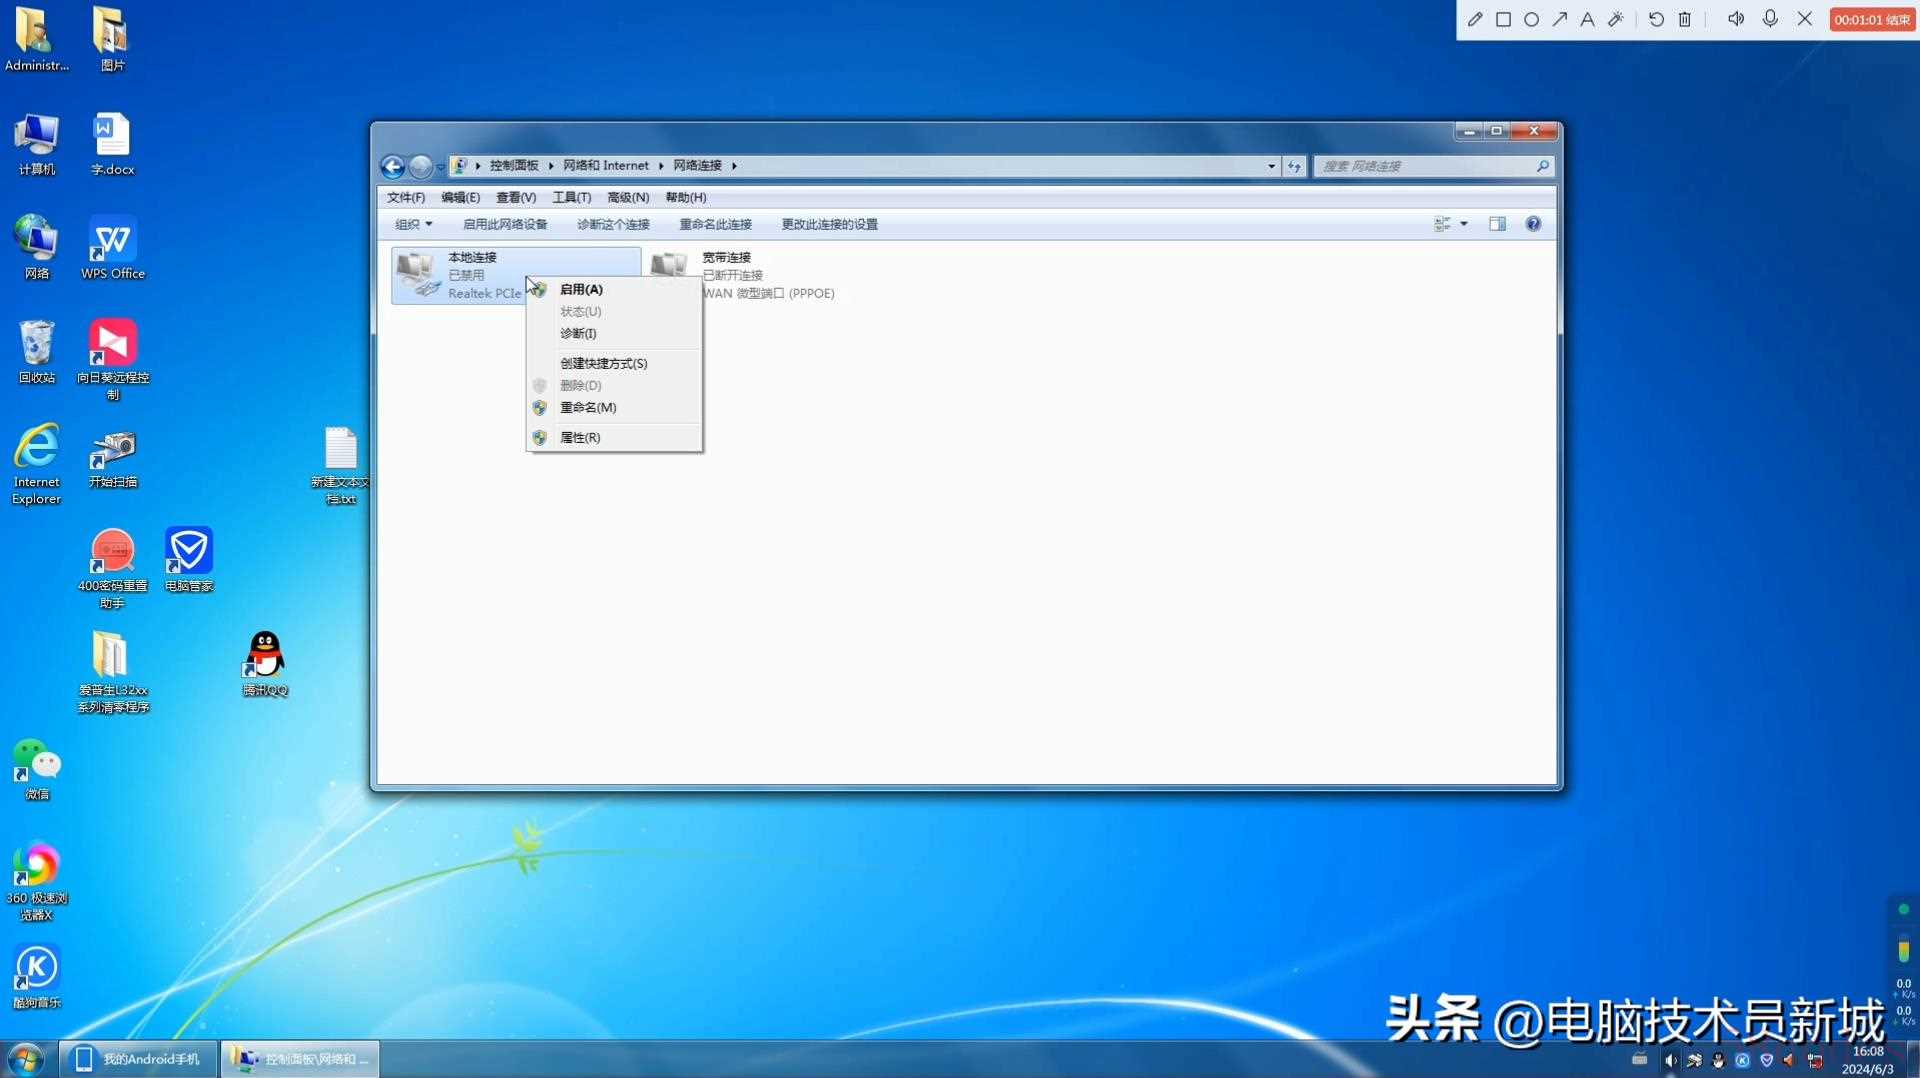The width and height of the screenshot is (1920, 1078).
Task: Click 启用(A) in the context menu
Action: tap(581, 289)
